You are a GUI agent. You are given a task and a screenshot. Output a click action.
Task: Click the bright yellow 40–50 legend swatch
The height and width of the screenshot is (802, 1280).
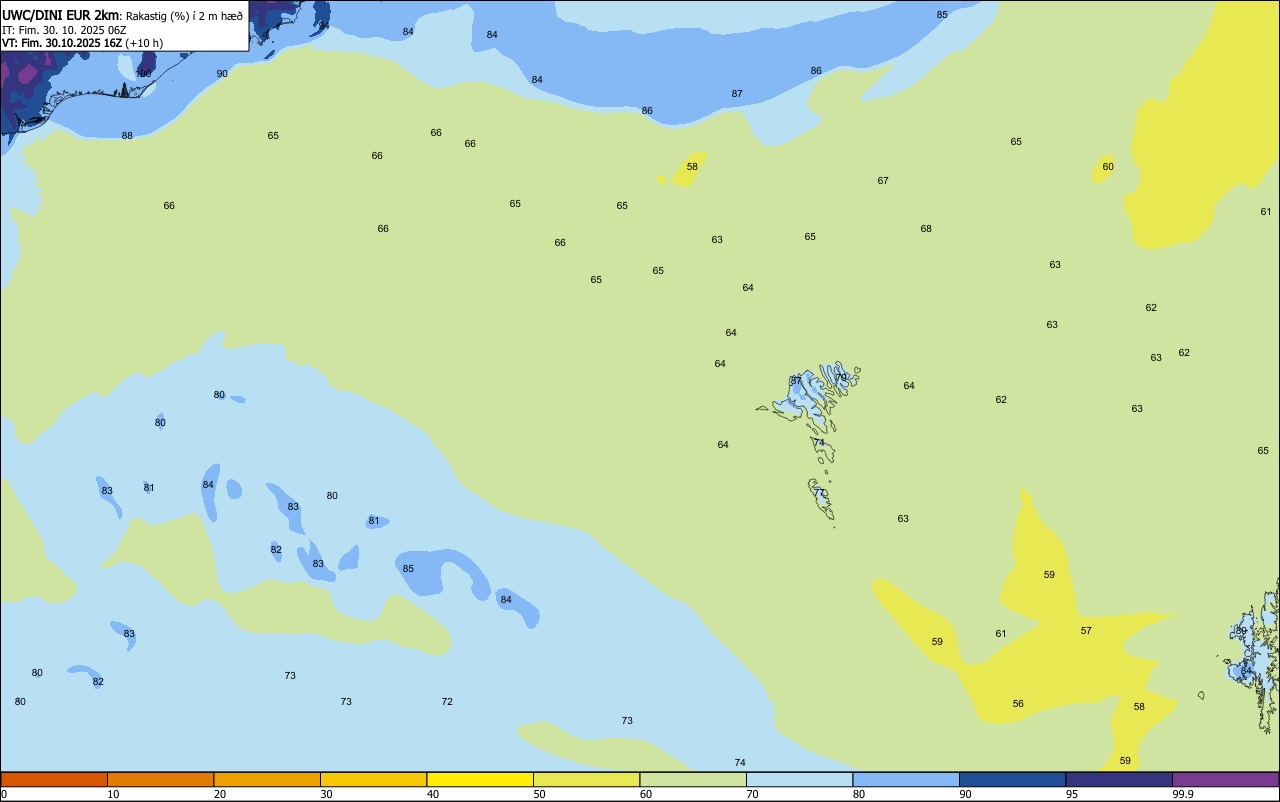pos(480,779)
